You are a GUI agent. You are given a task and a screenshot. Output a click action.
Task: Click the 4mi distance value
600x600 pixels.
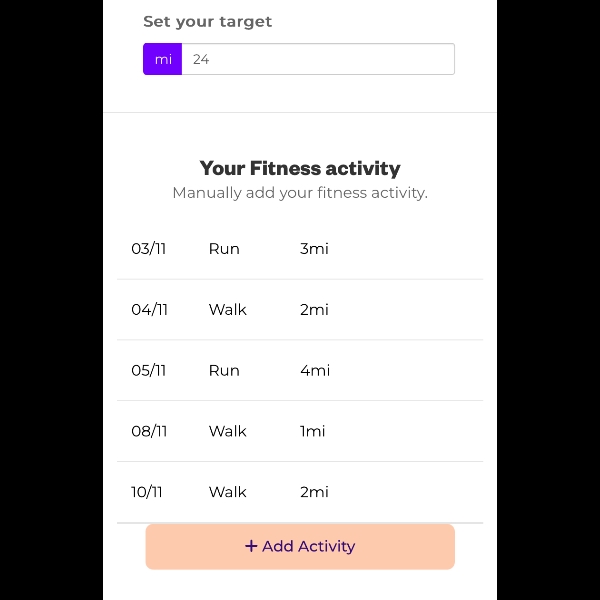point(315,371)
